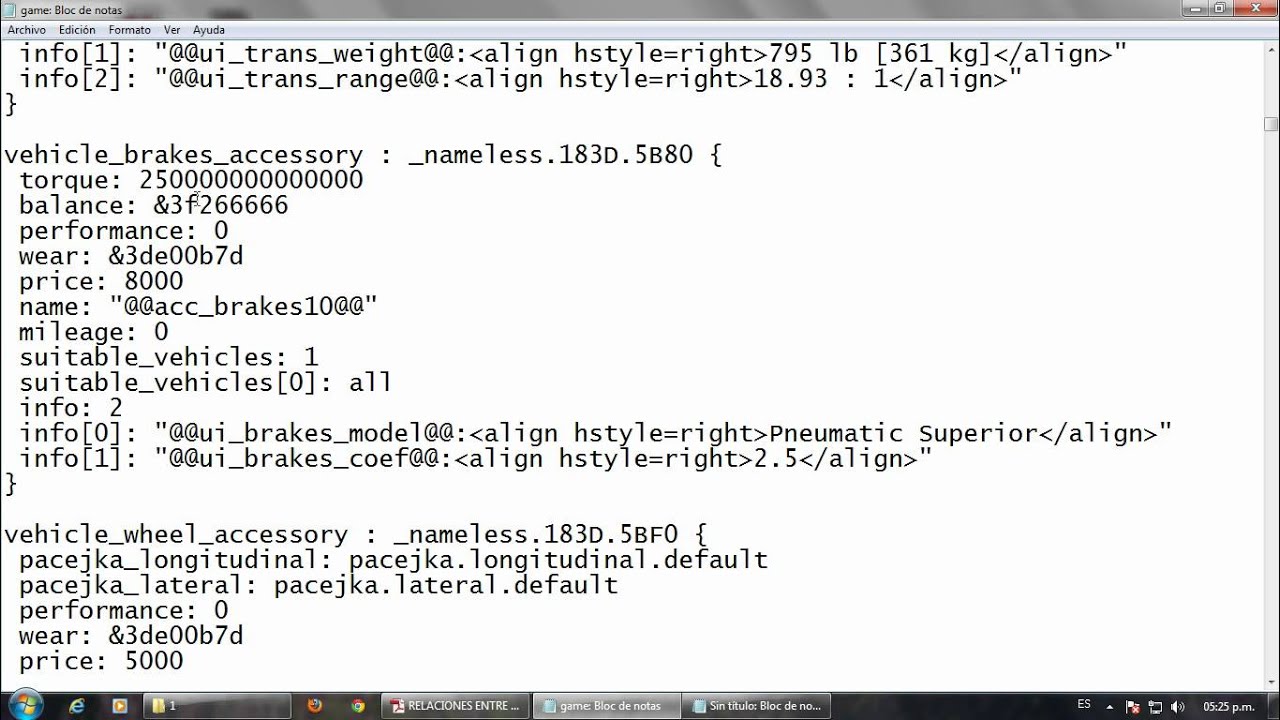Click 'pacejka.lateral.default' text
This screenshot has width=1280, height=720.
point(446,585)
